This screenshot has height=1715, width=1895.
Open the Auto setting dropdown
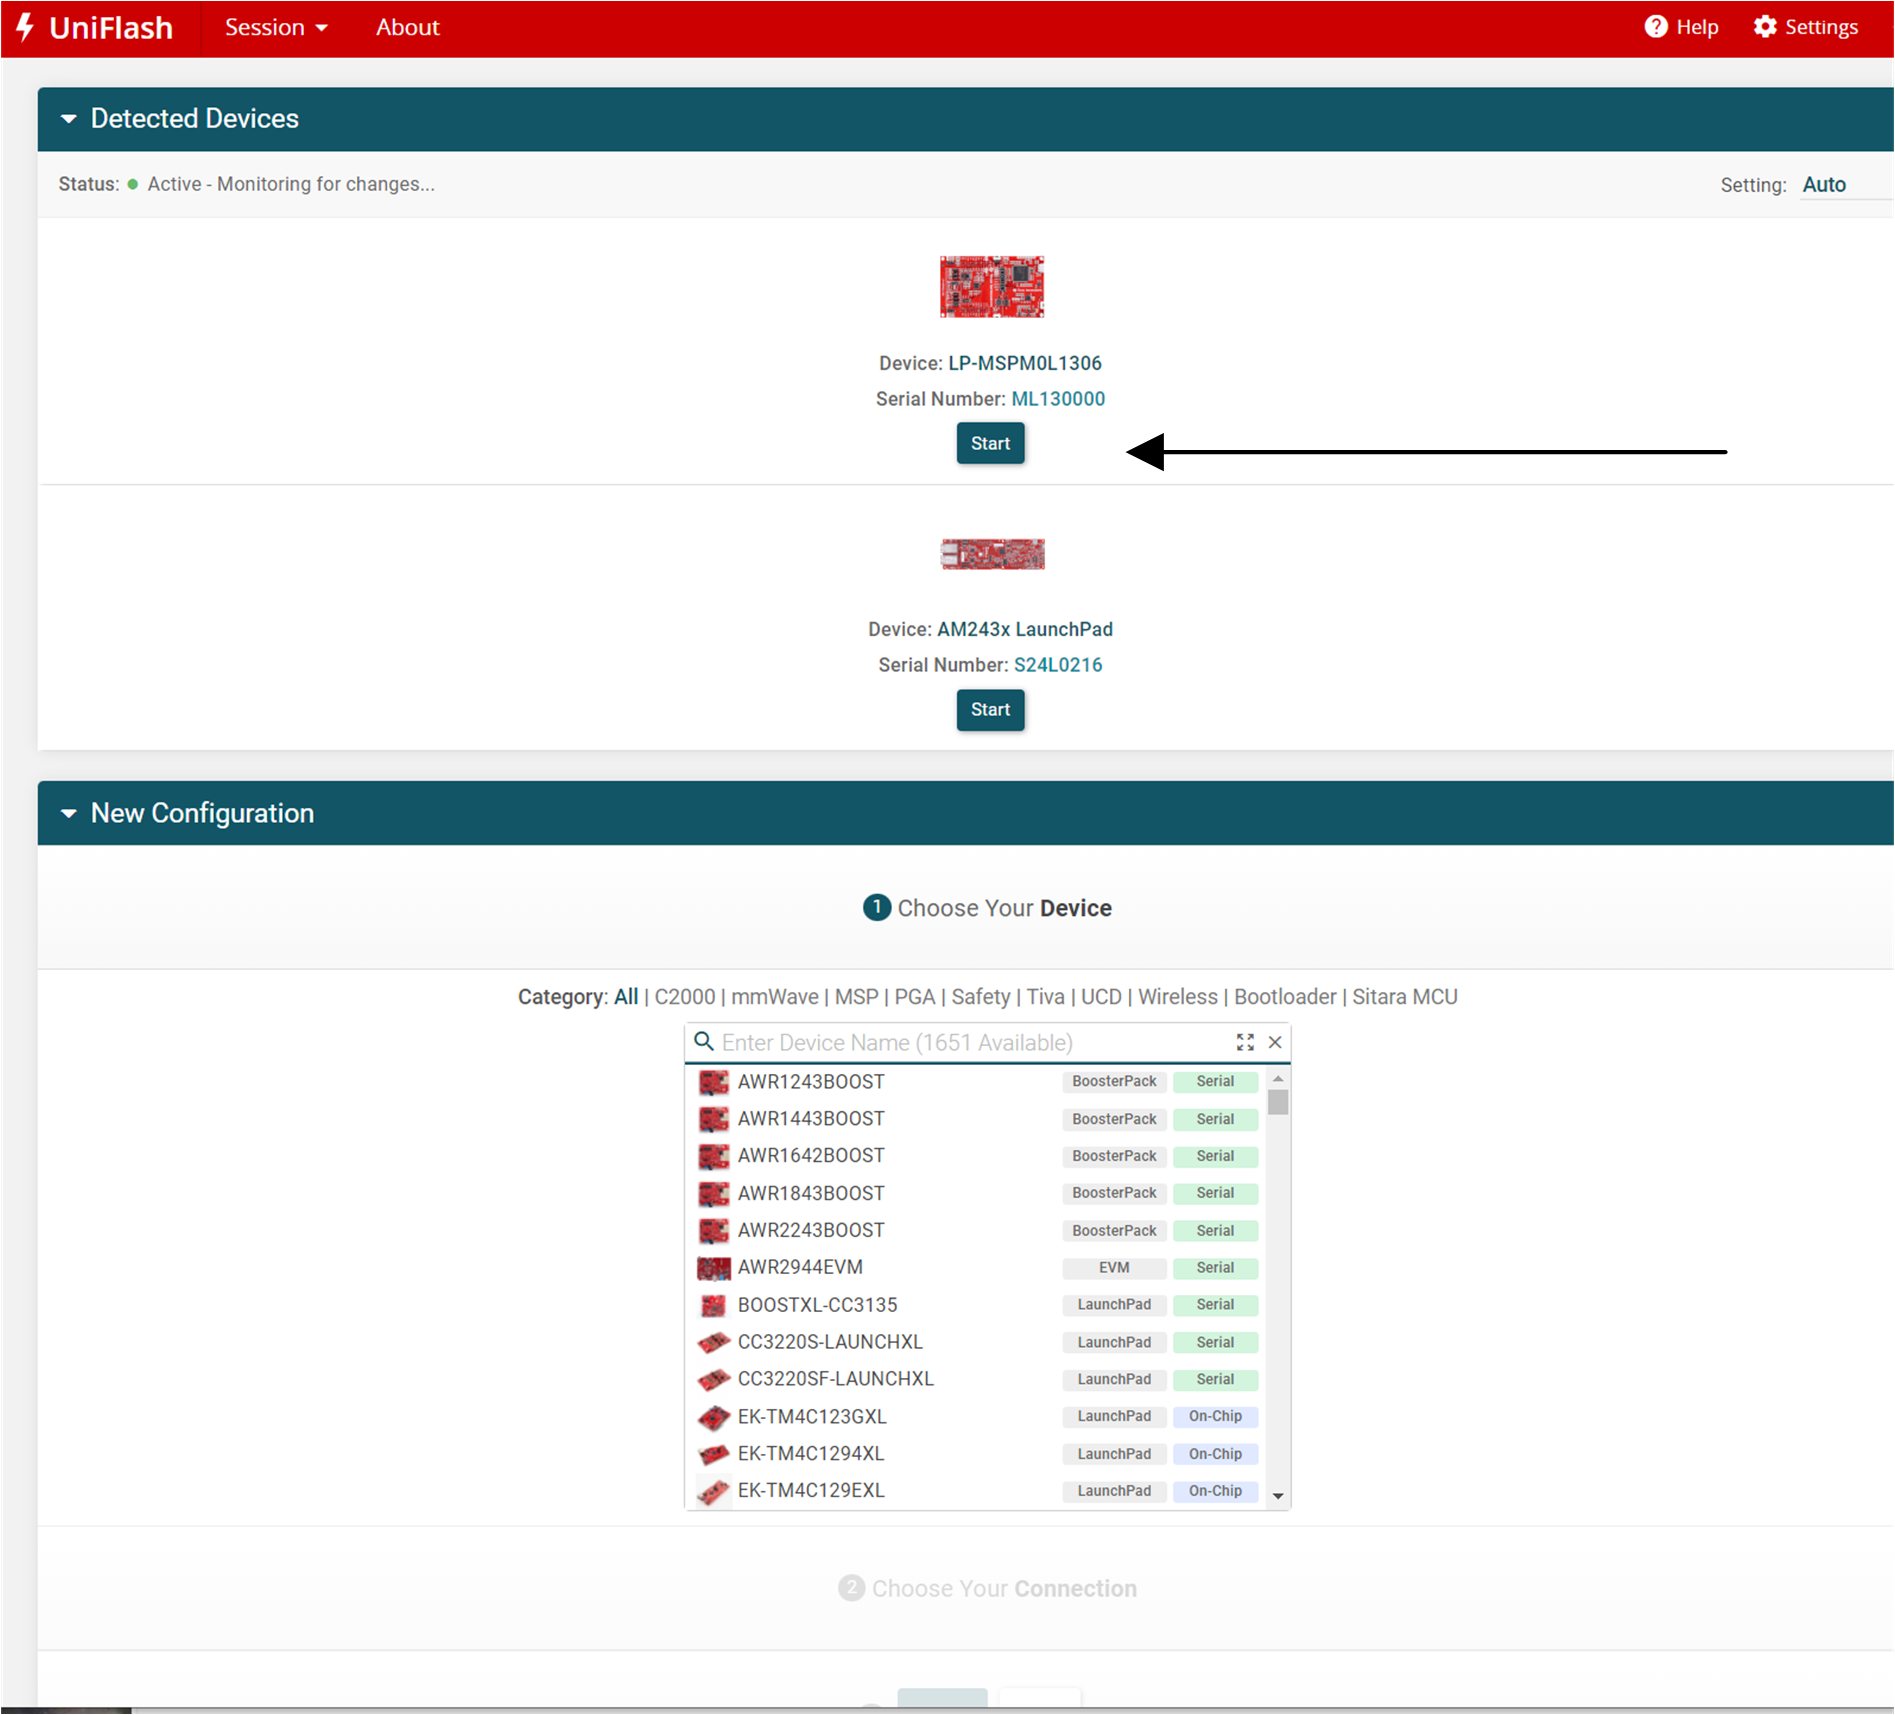[1845, 185]
